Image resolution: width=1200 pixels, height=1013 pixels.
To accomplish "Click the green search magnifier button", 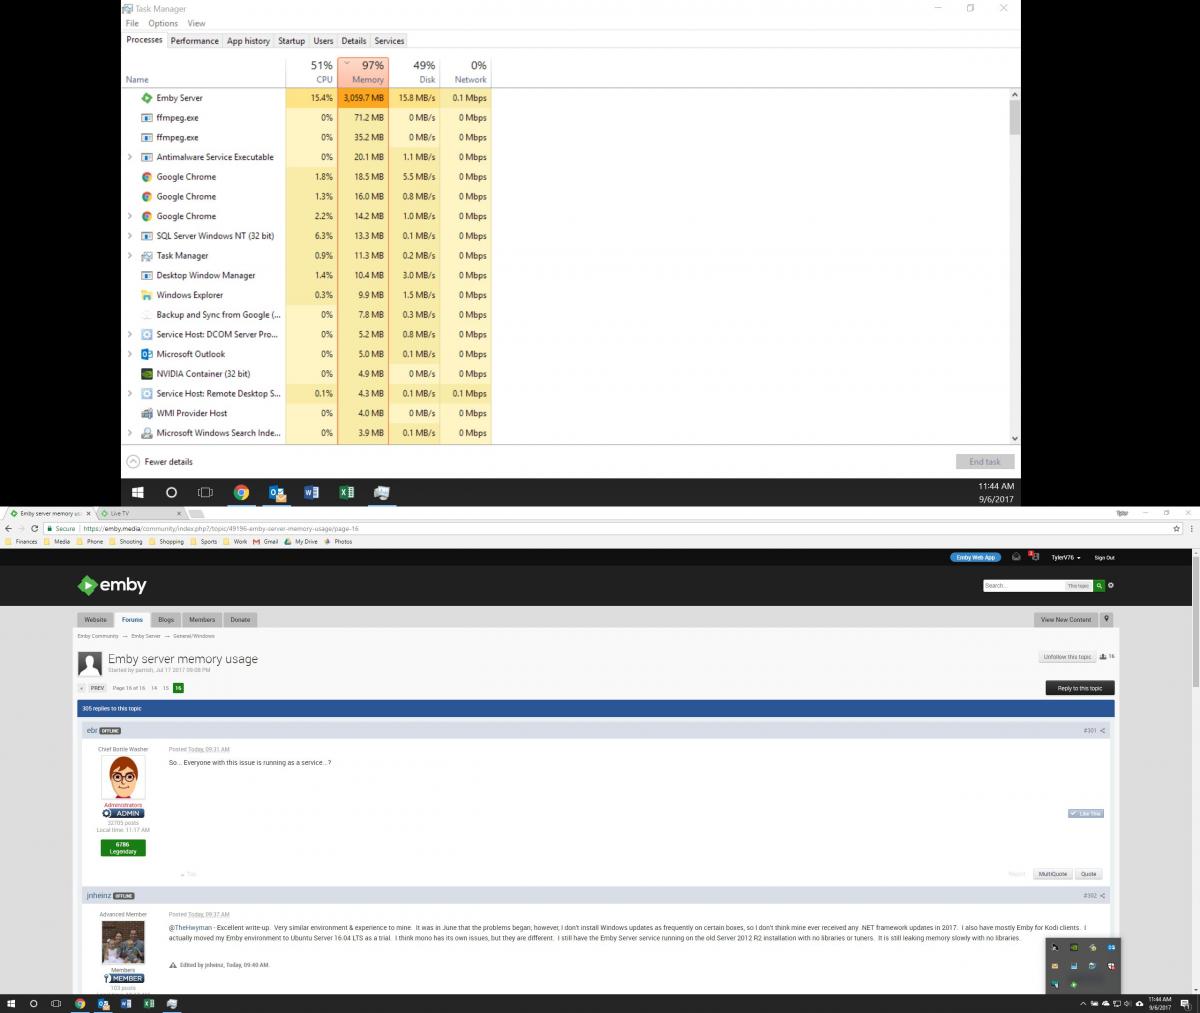I will point(1099,586).
